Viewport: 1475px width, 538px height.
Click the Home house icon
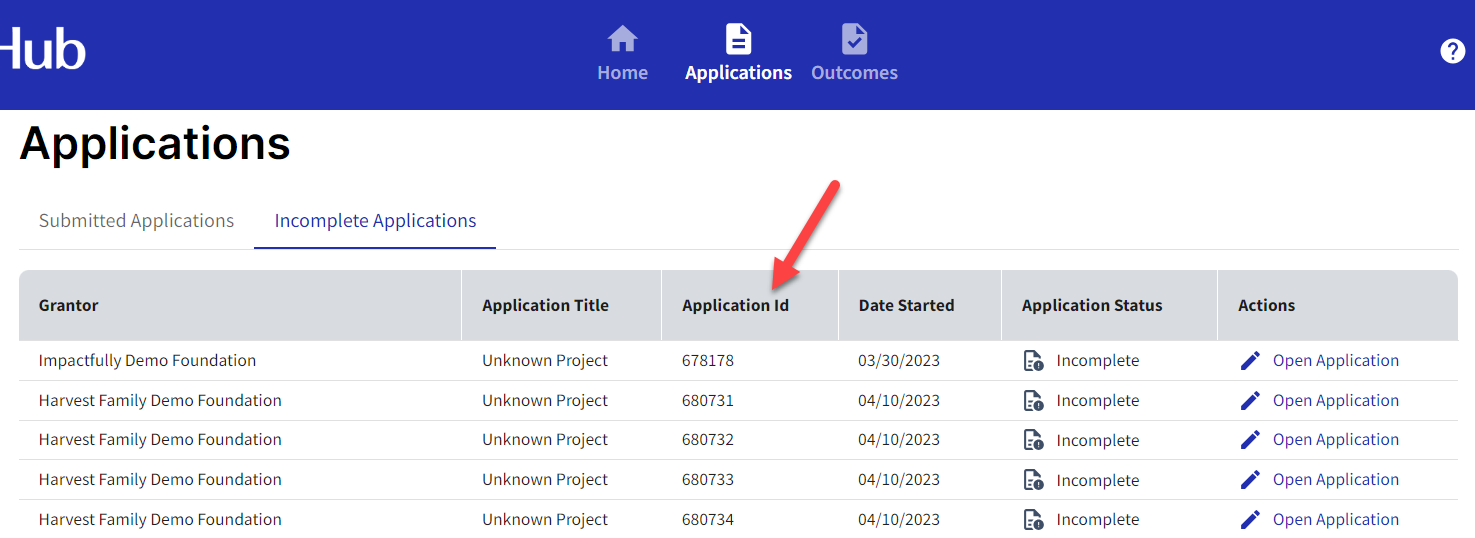pos(622,40)
